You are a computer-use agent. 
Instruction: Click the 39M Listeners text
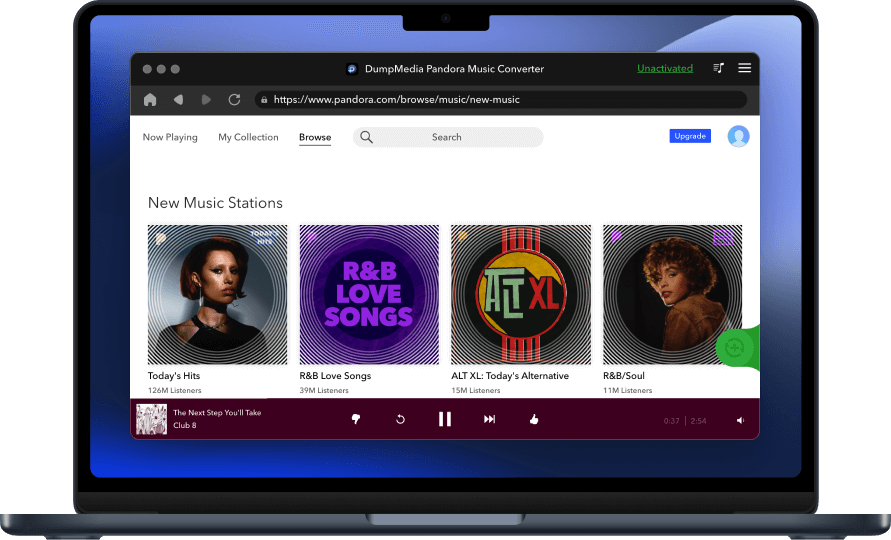coord(324,391)
